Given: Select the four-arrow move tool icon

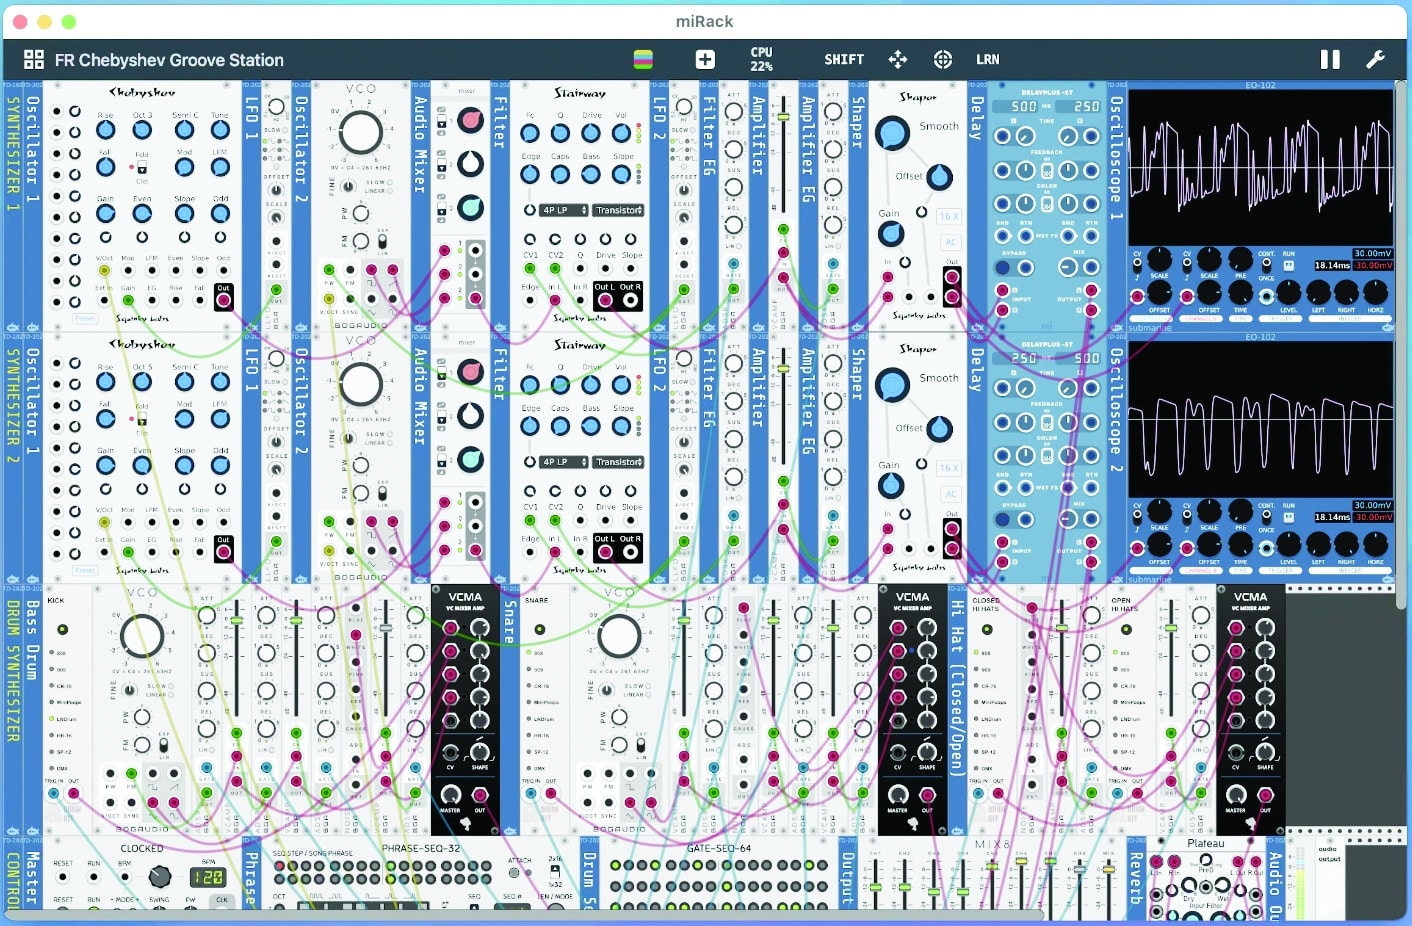Looking at the screenshot, I should [x=898, y=59].
